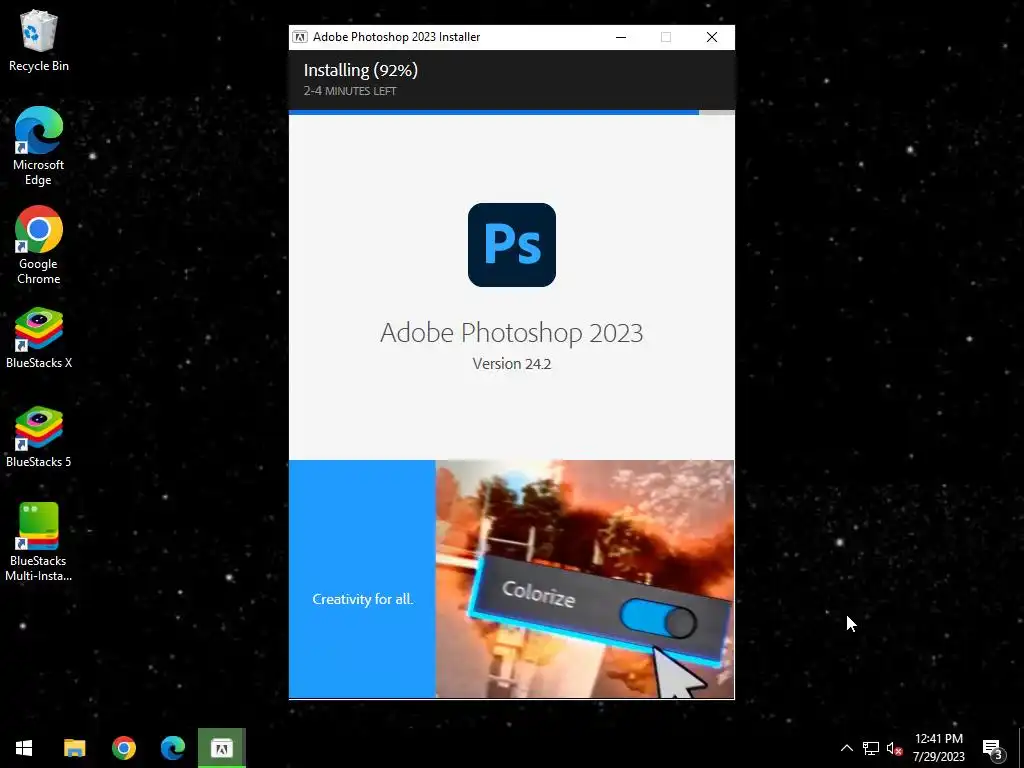
Task: Select the BlueStacks 5 desktop shortcut
Action: pyautogui.click(x=39, y=438)
